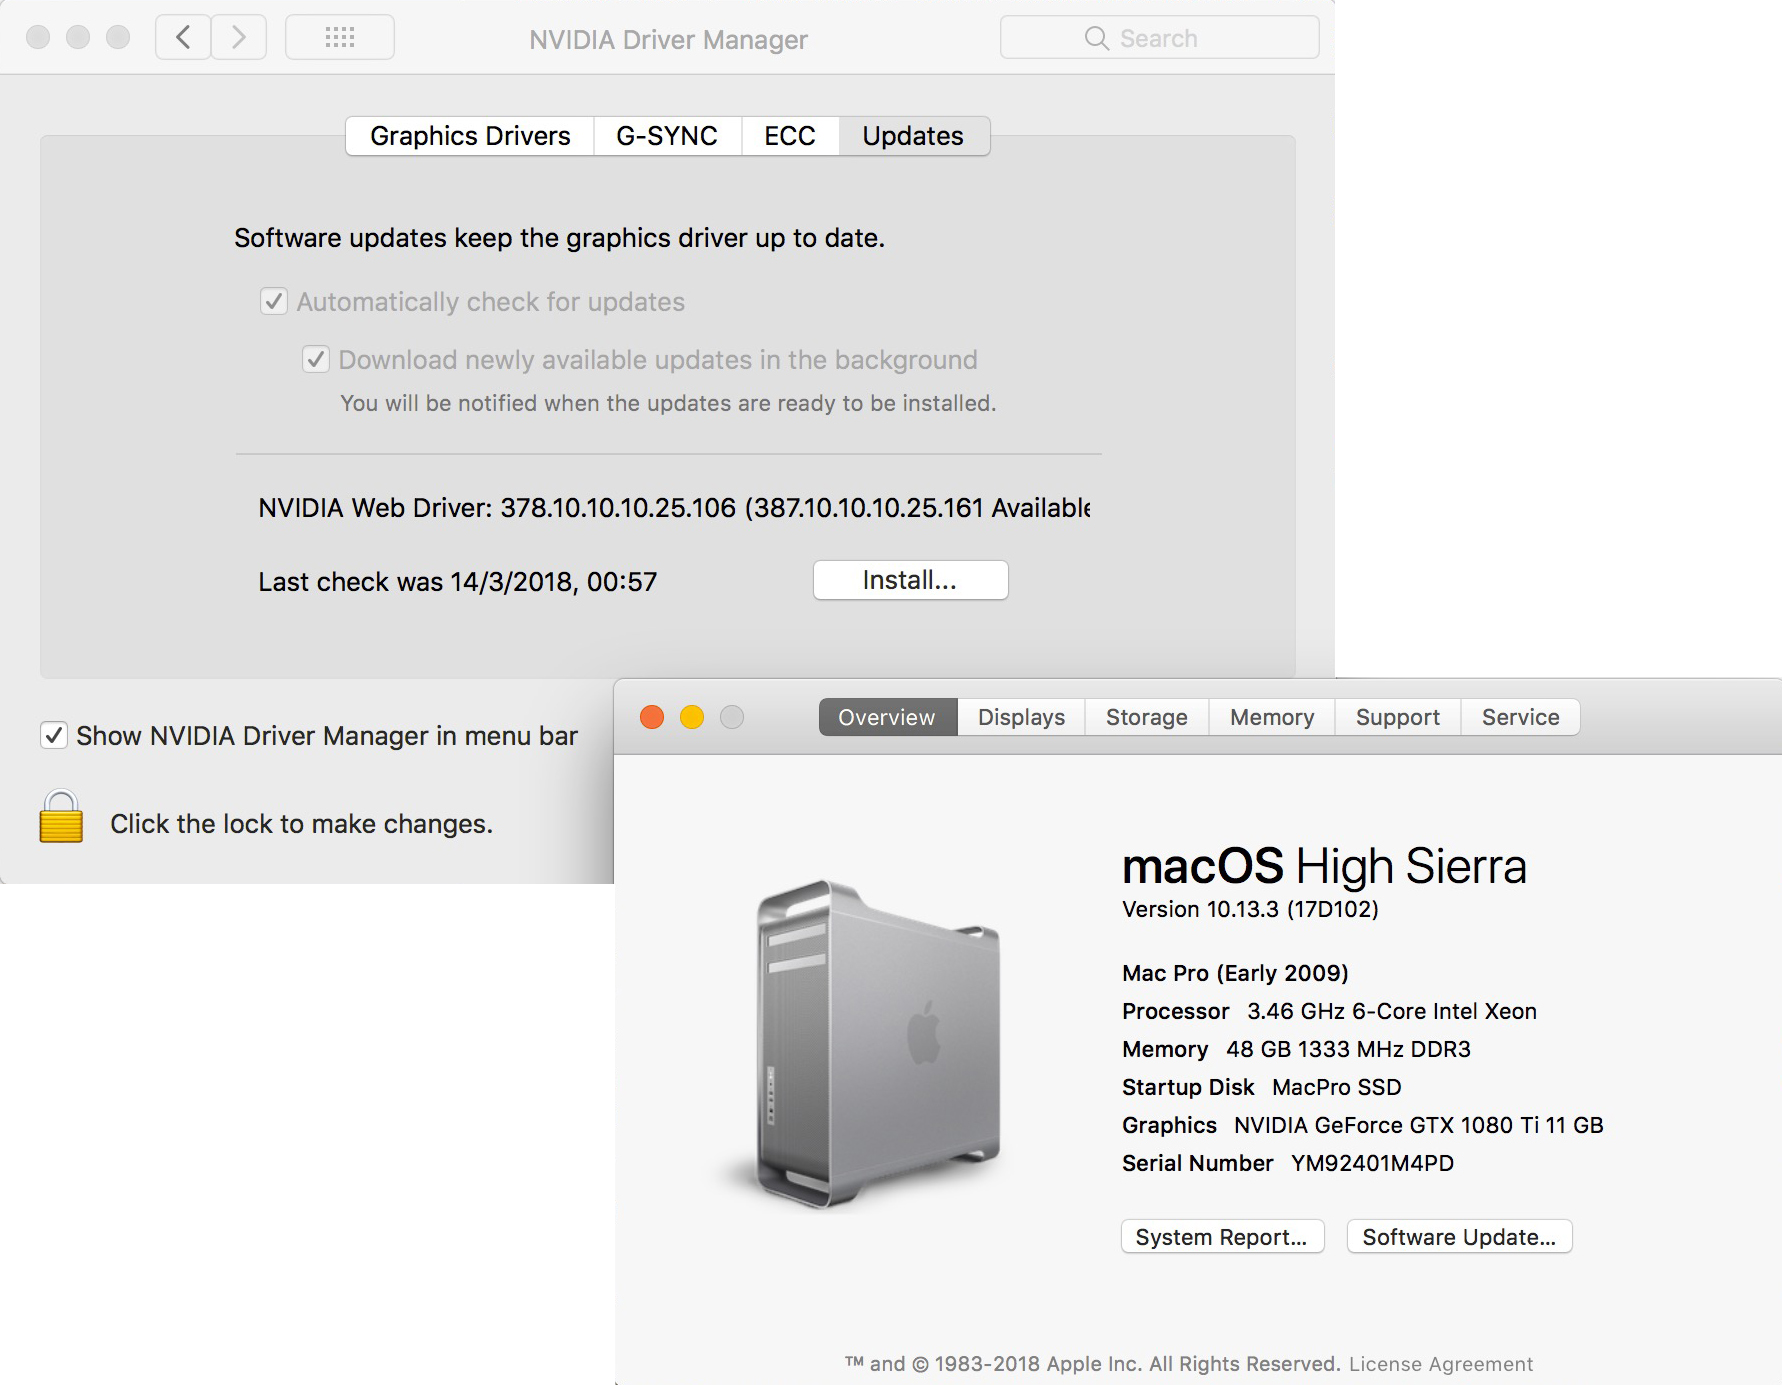Open the Service tab in About This Mac

tap(1520, 717)
